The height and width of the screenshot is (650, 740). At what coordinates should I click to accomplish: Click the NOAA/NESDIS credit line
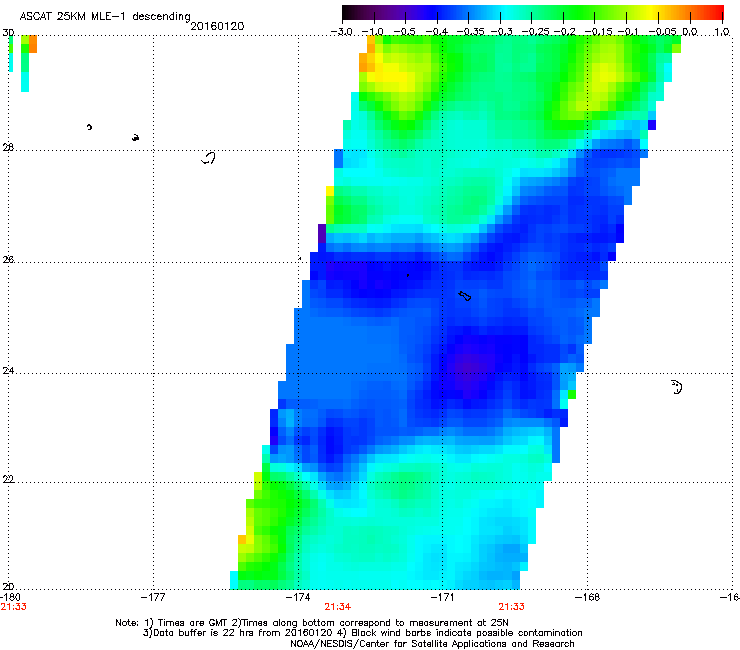coord(432,644)
